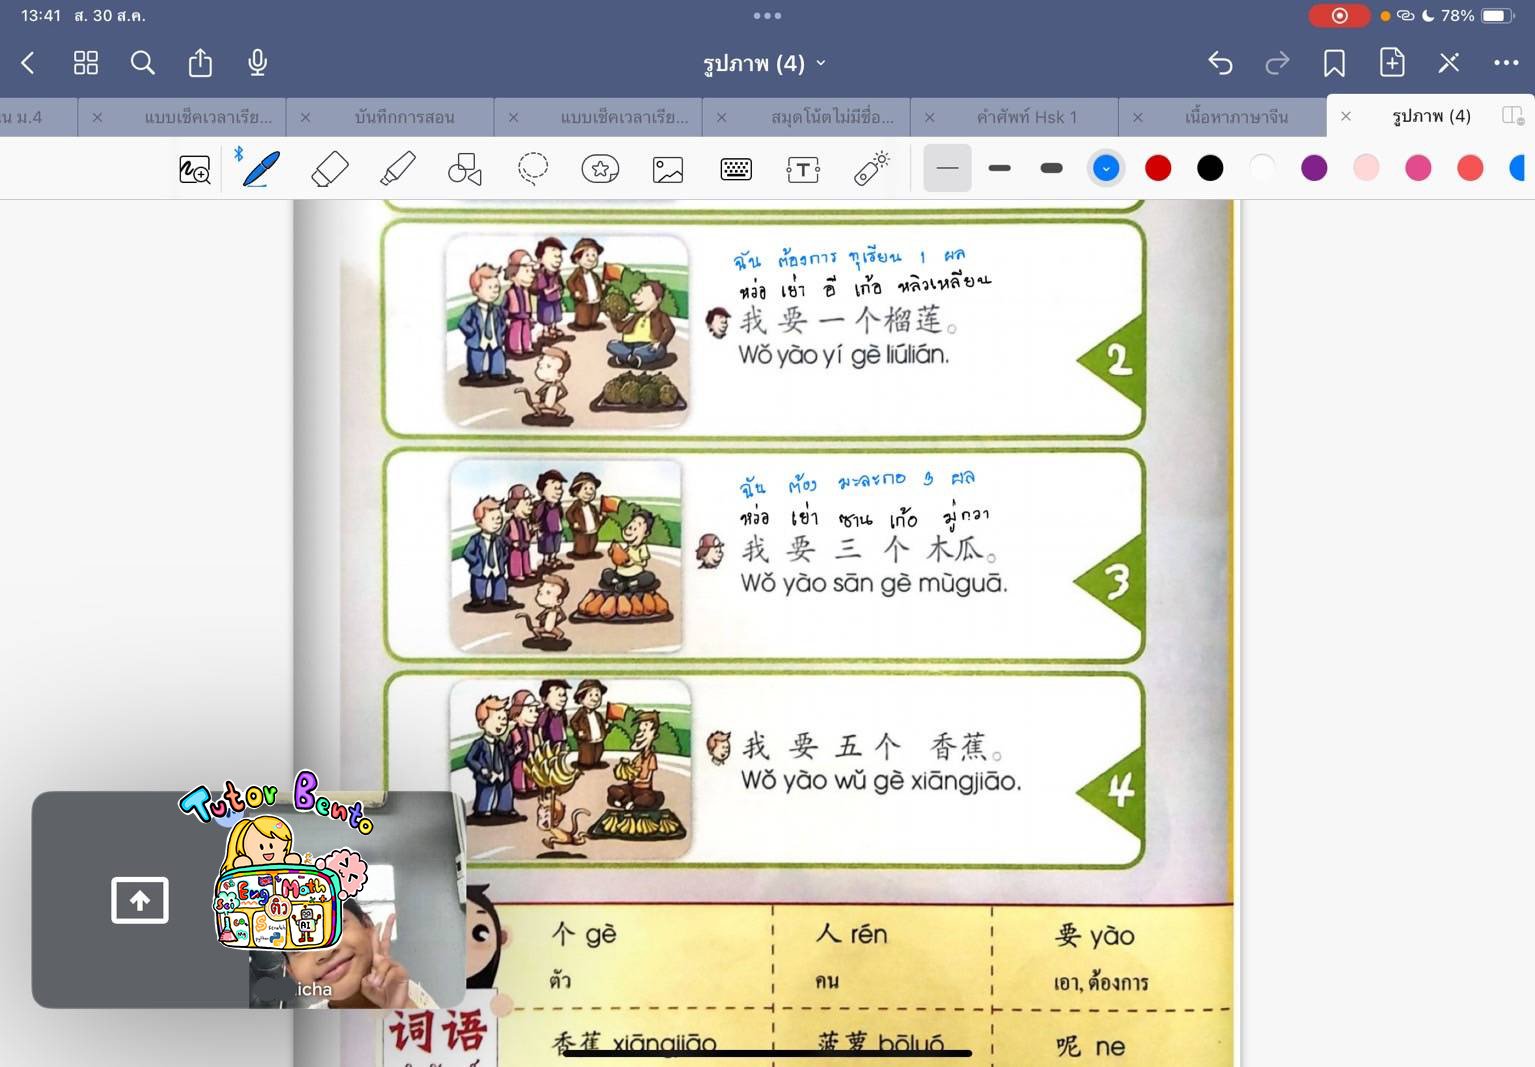This screenshot has width=1535, height=1067.
Task: Tap the home indicator bar
Action: tap(767, 1053)
